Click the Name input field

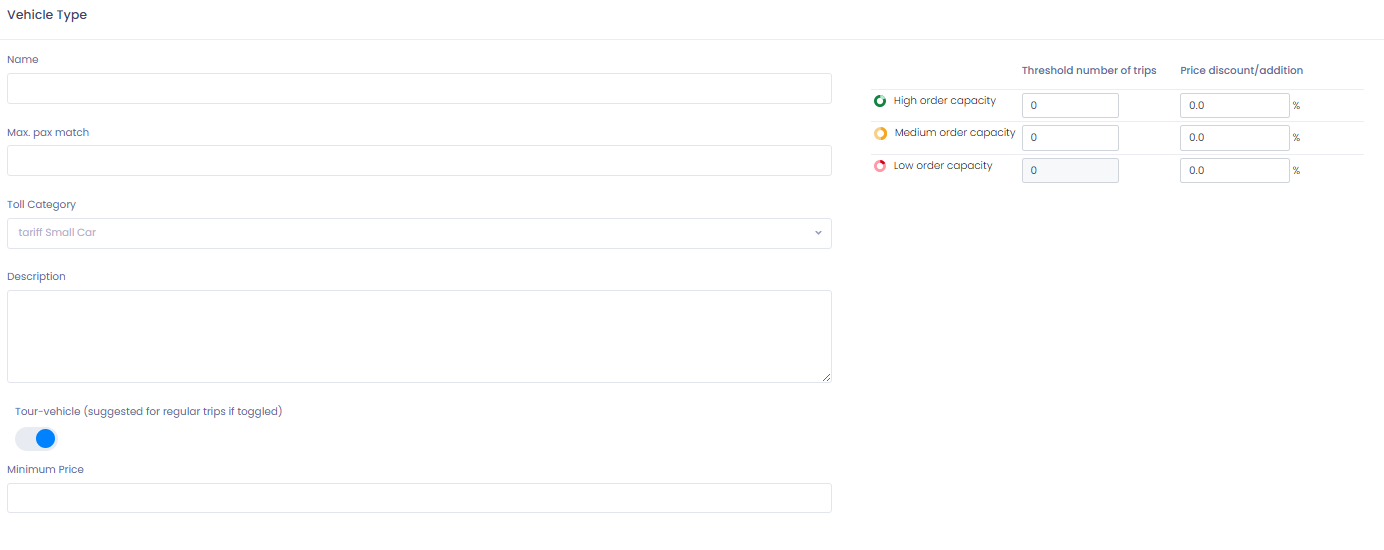point(419,88)
